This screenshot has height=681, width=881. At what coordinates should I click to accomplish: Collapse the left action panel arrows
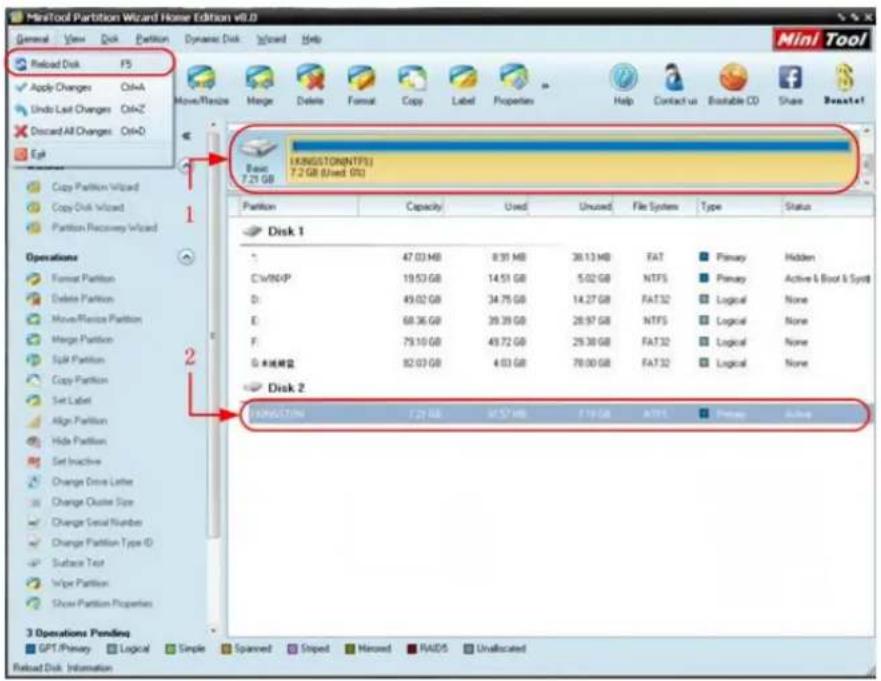187,136
